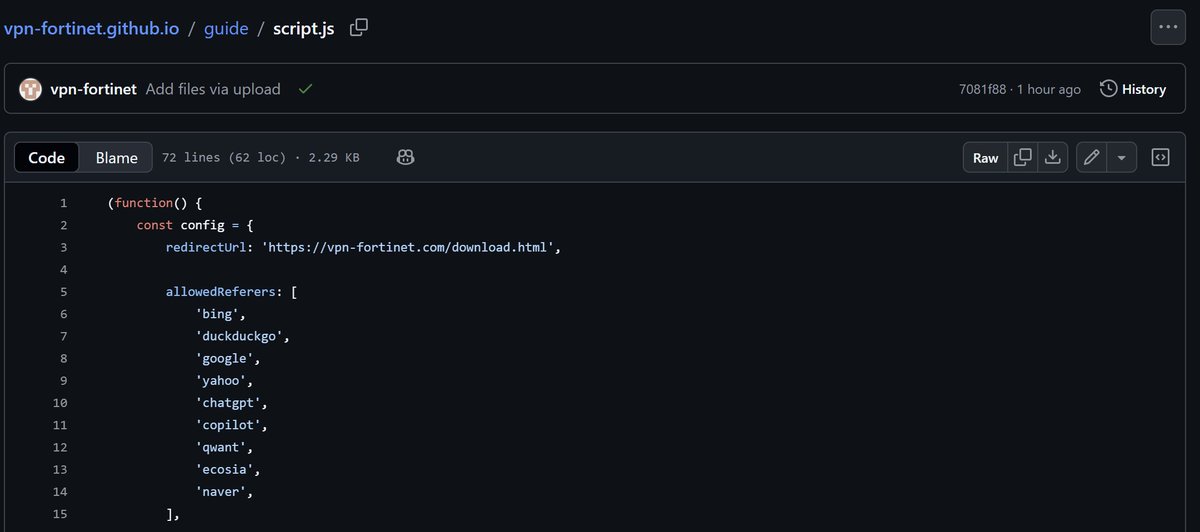Click the 'yahoo' string

(x=221, y=381)
